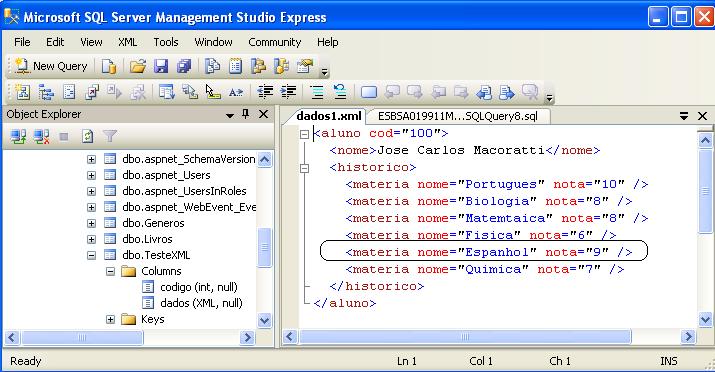The height and width of the screenshot is (372, 715).
Task: Click the Save All icon
Action: [184, 67]
